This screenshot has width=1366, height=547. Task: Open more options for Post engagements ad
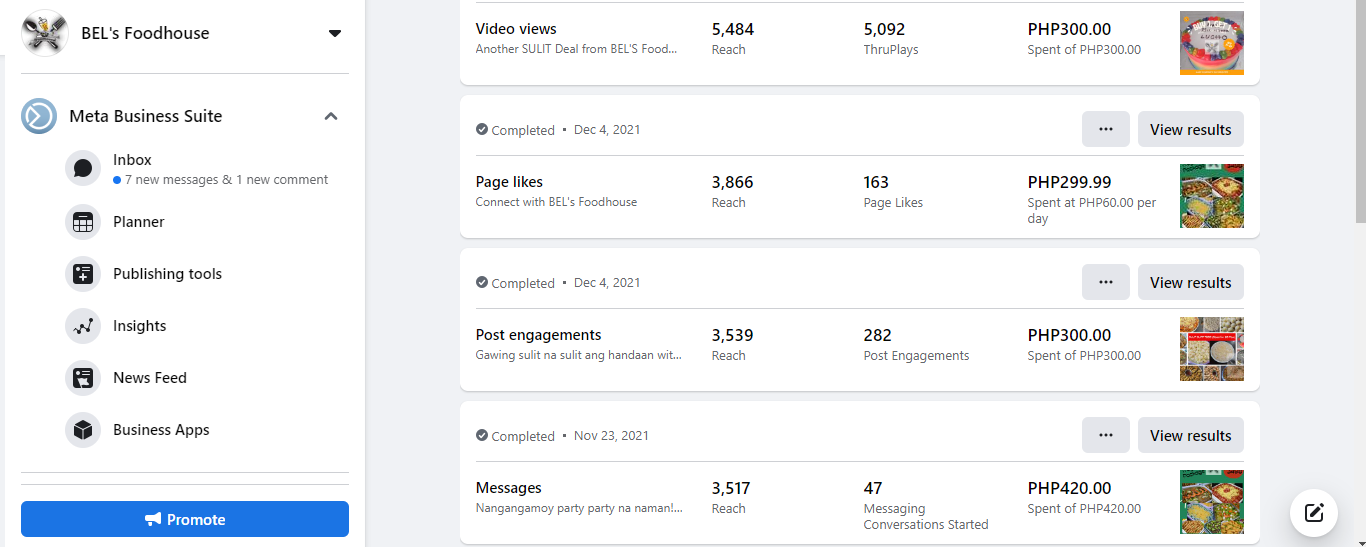(x=1105, y=282)
